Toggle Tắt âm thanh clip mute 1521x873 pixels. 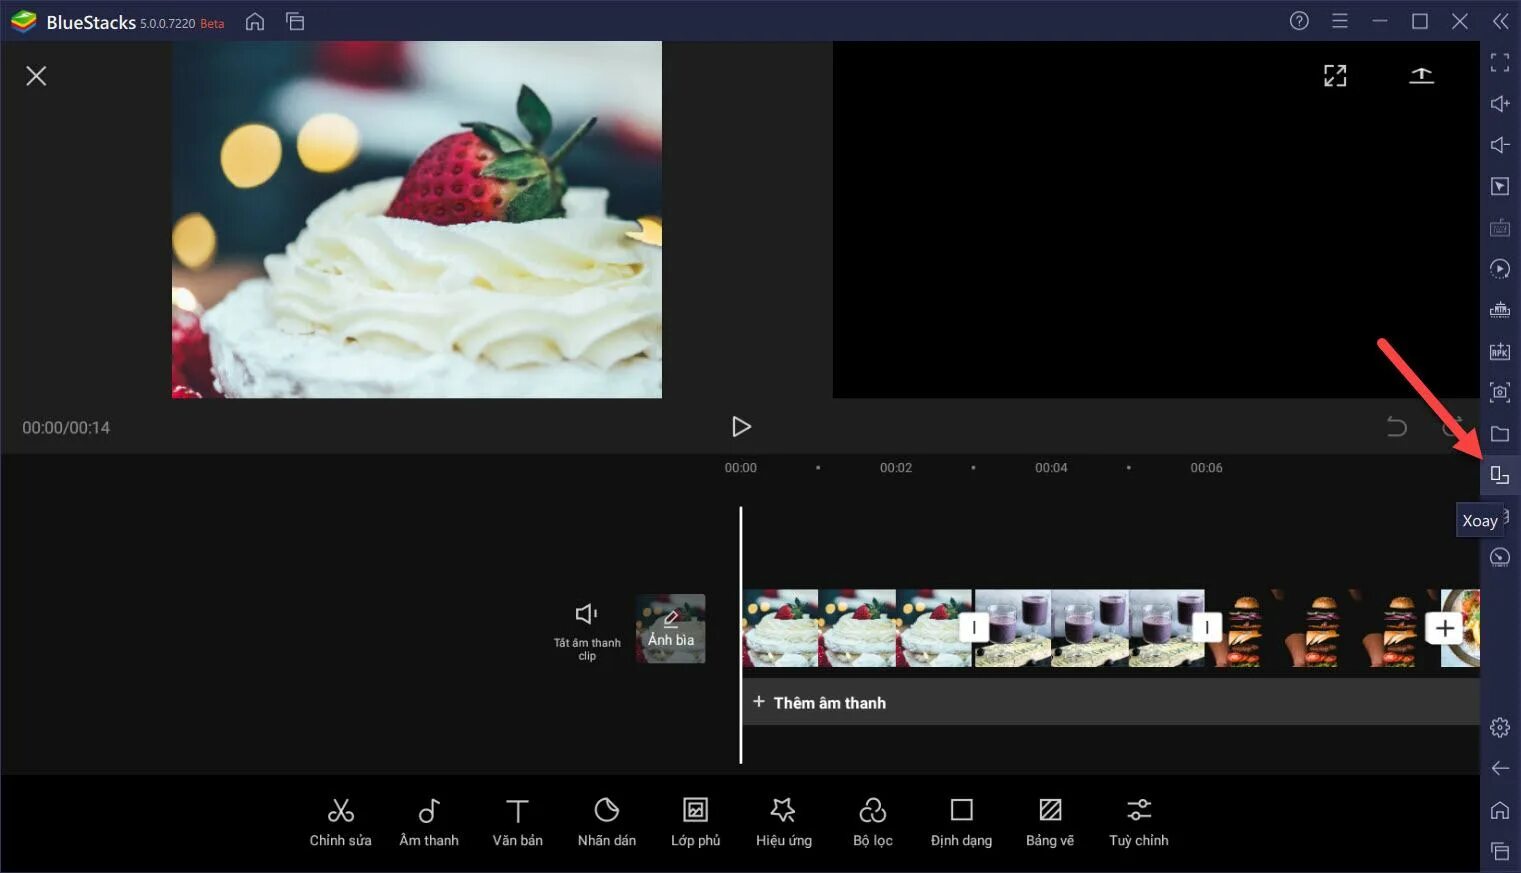587,630
